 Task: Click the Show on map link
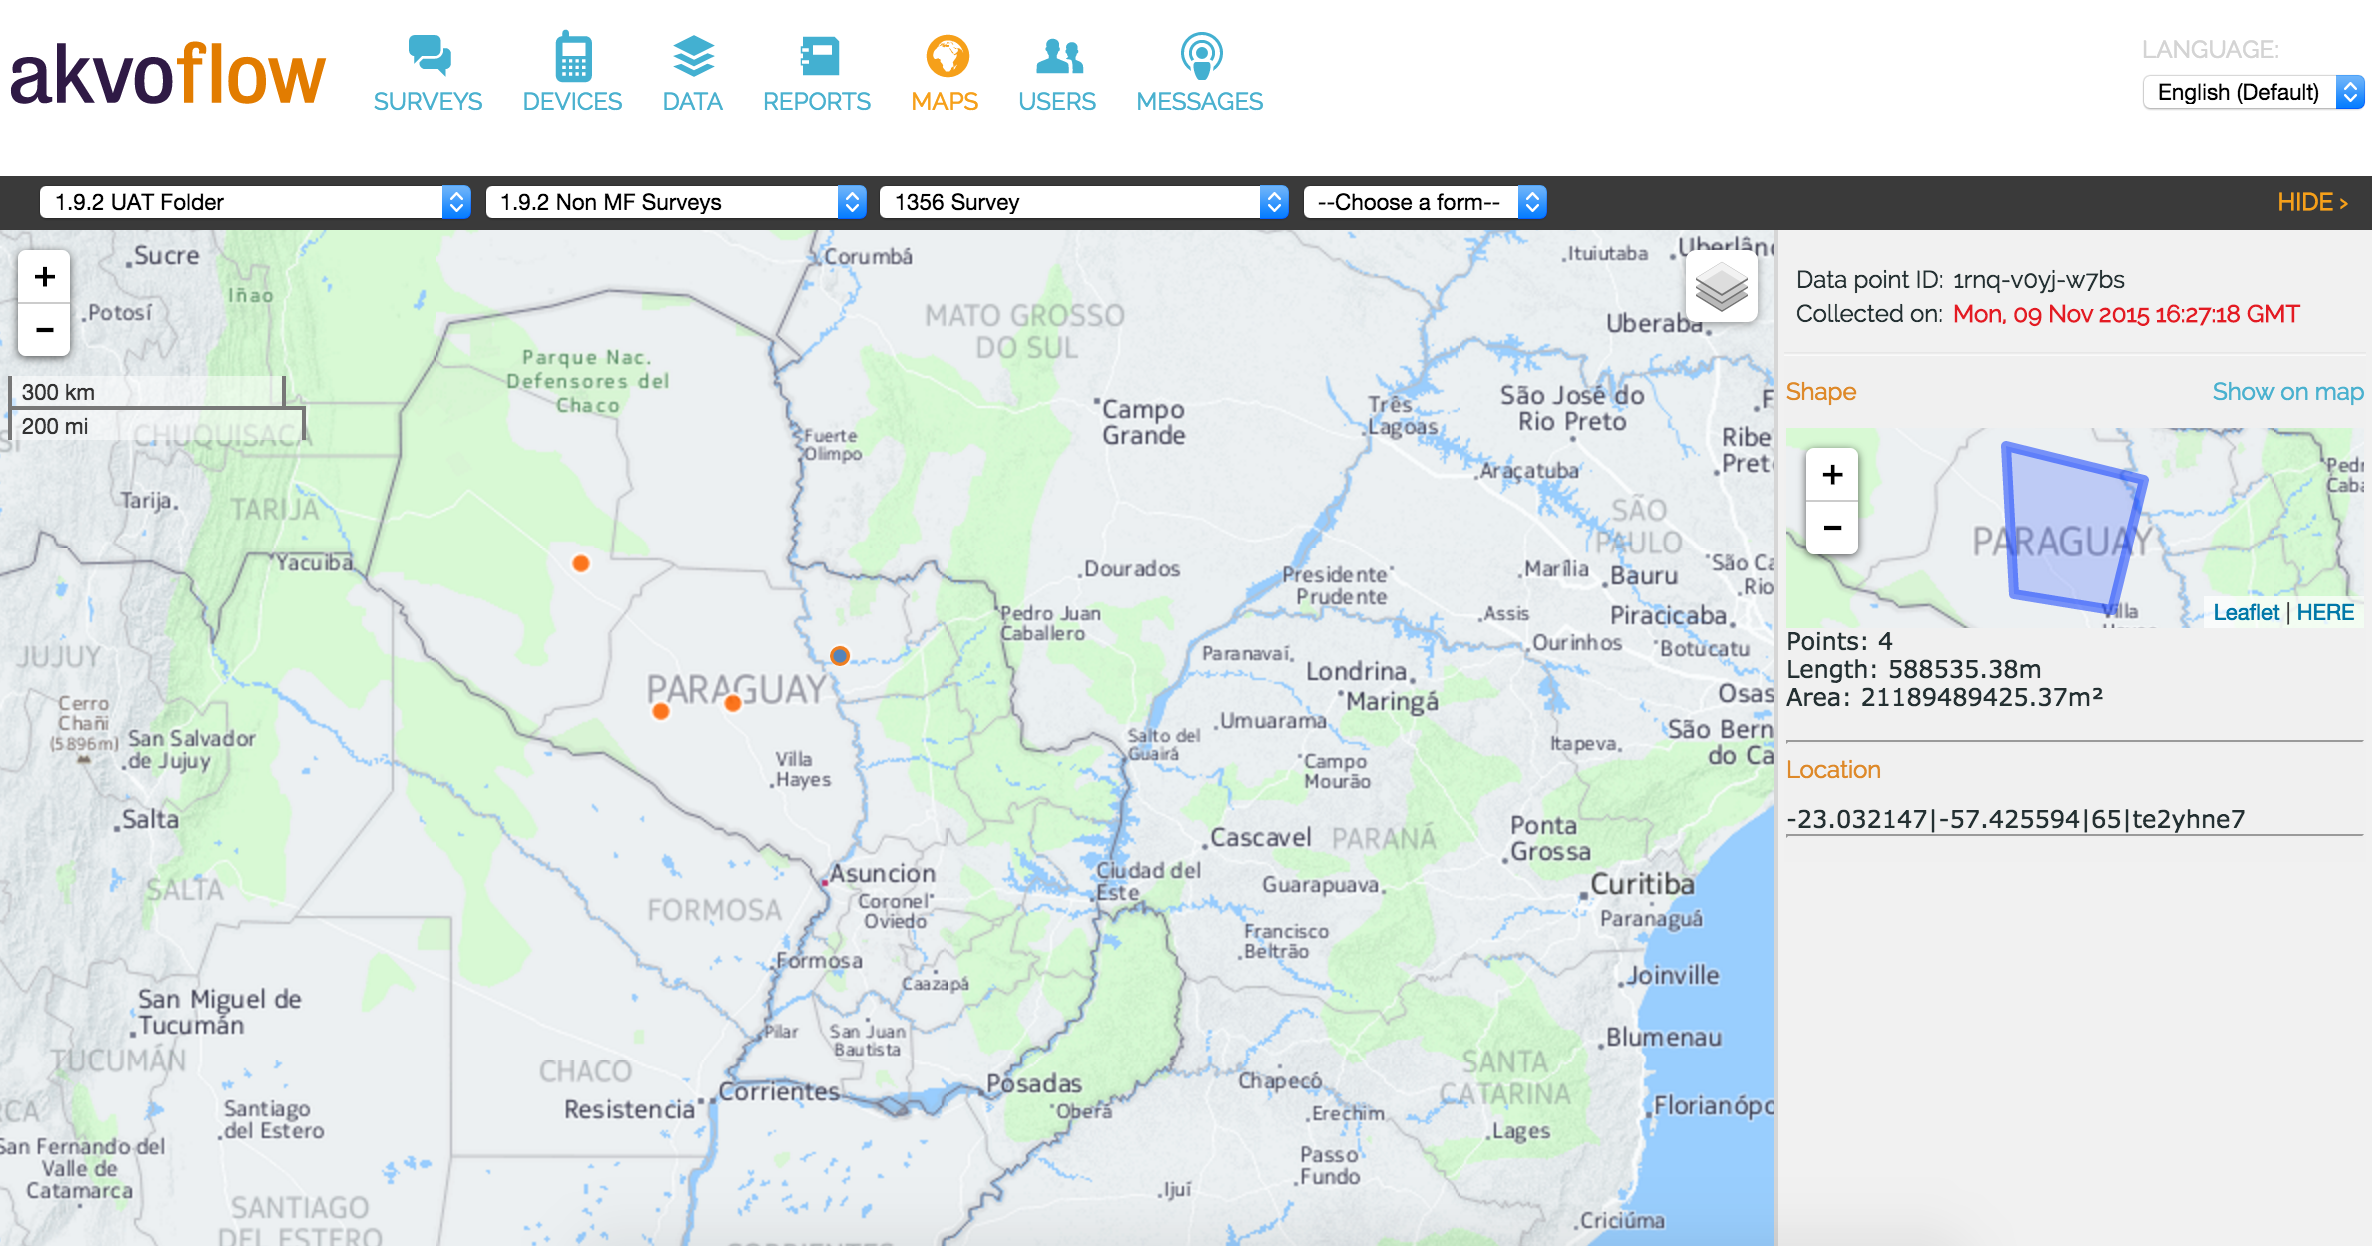pos(2287,392)
